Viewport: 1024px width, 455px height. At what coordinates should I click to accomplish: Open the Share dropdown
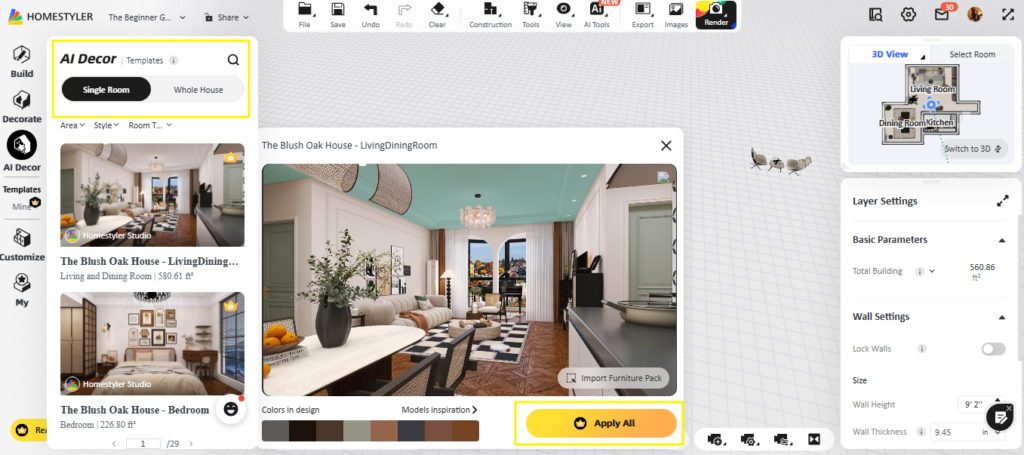(227, 17)
